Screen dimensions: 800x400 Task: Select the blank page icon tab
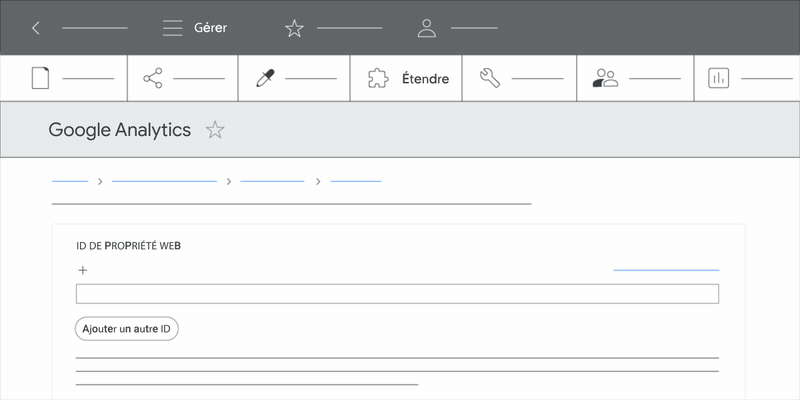(x=40, y=79)
